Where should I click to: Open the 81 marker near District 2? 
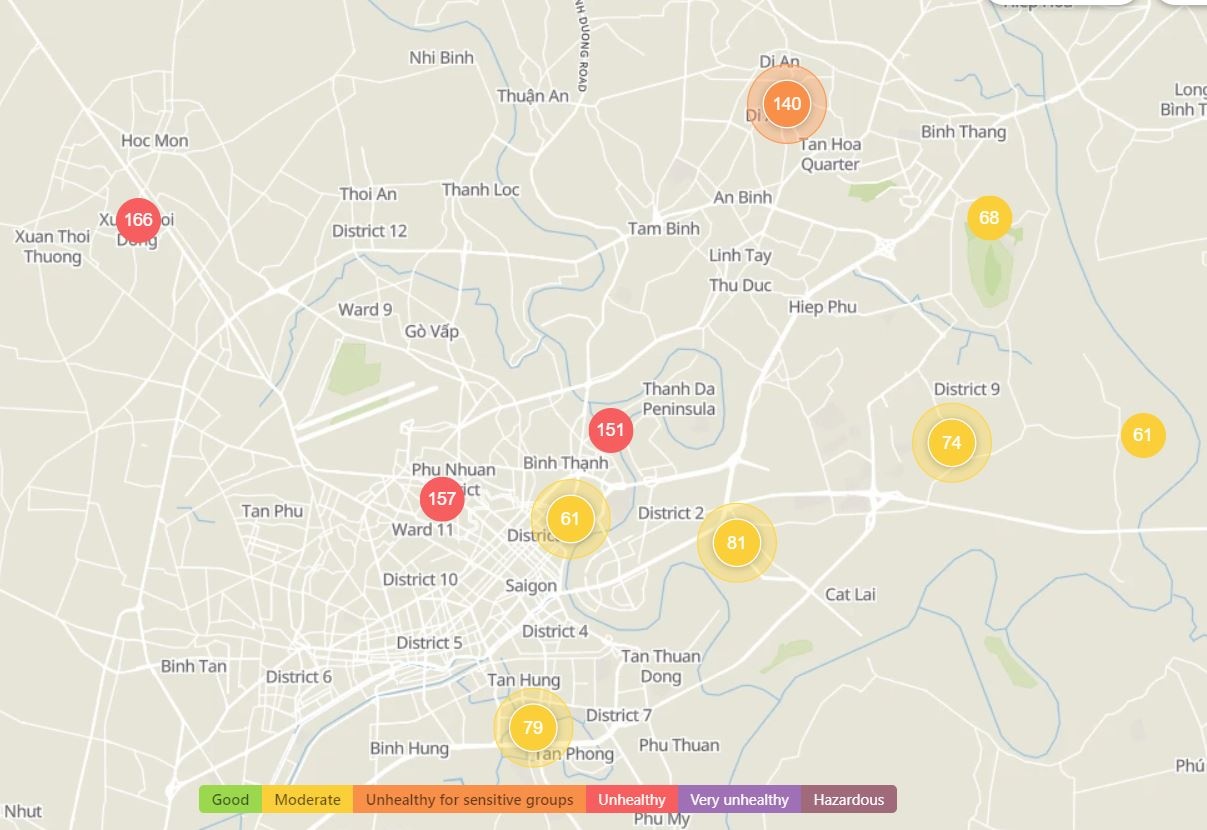coord(736,543)
